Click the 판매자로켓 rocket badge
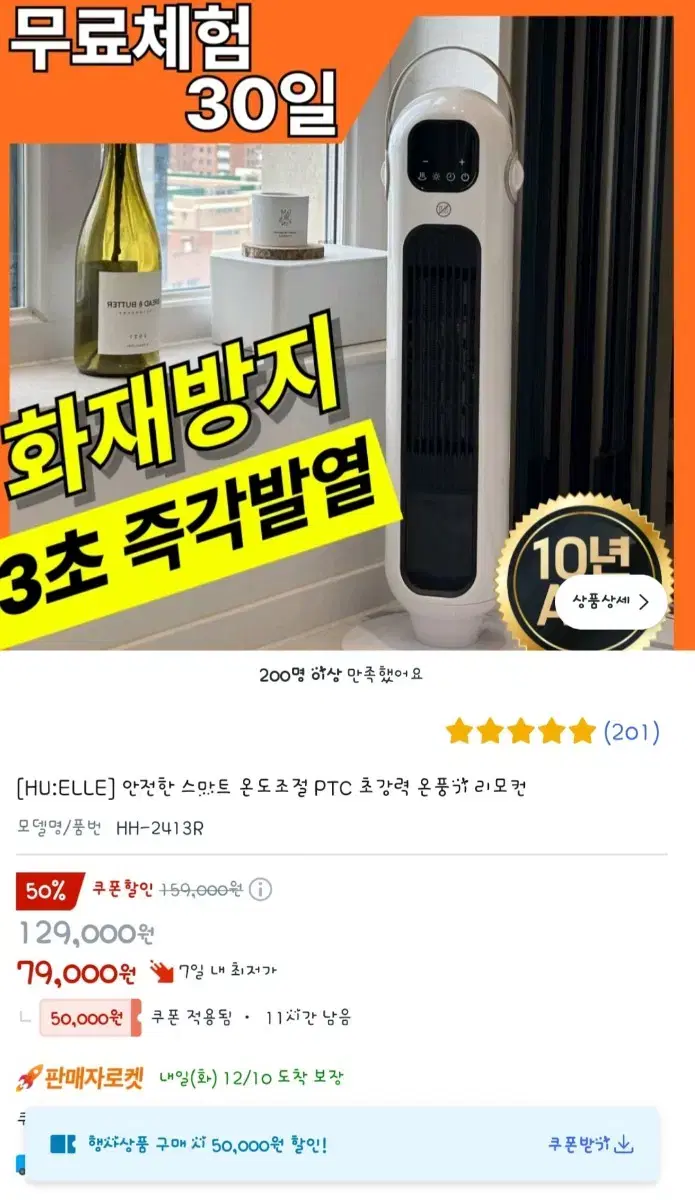The width and height of the screenshot is (695, 1200). coord(80,1078)
